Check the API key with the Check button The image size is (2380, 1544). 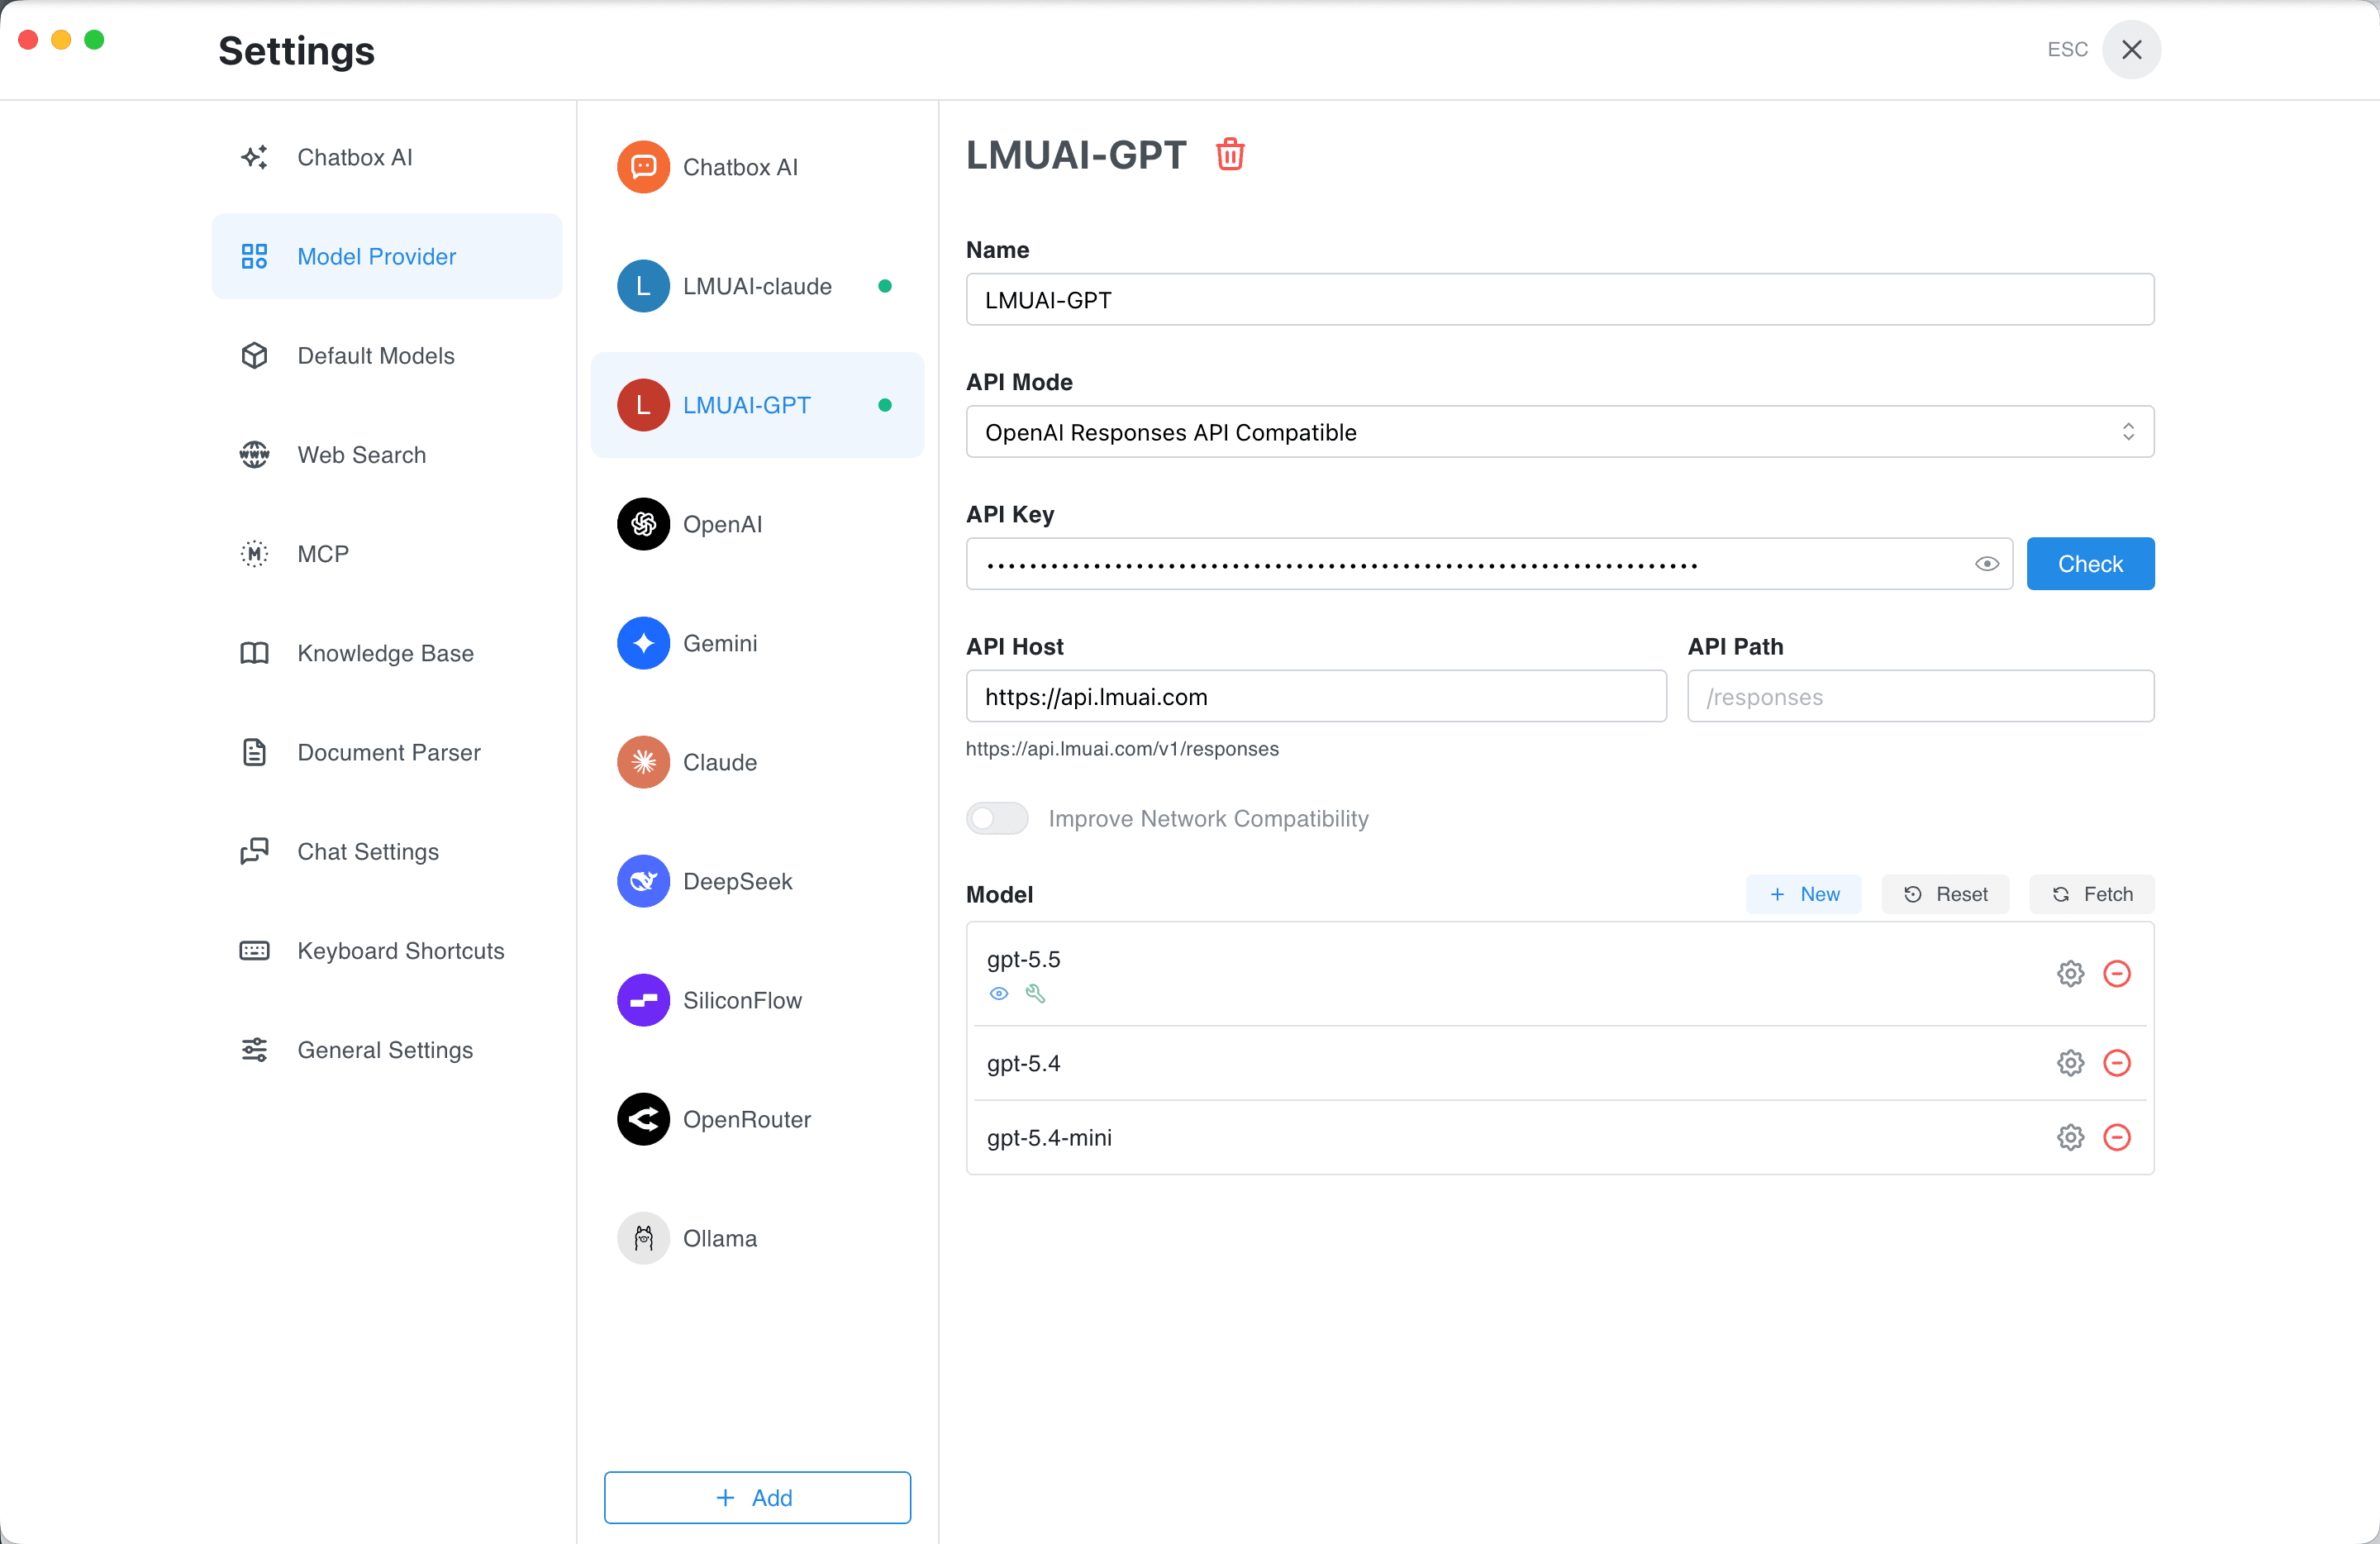[x=2089, y=564]
